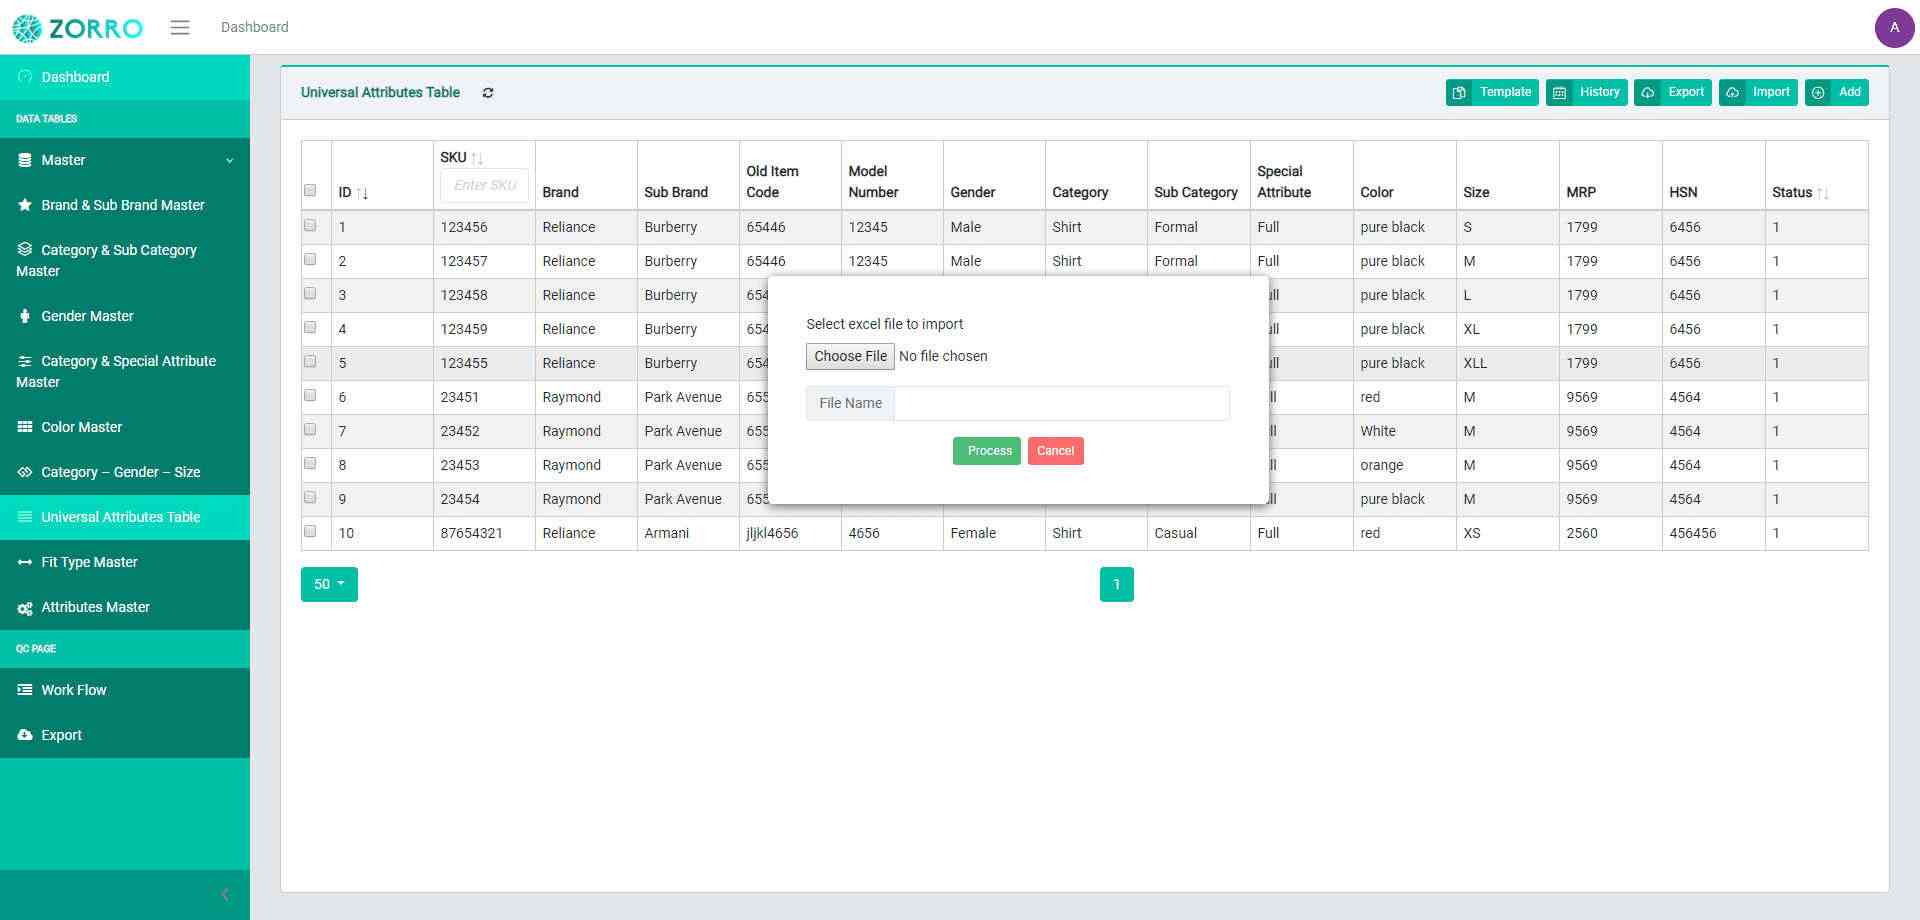Collapse the sidebar with the chevron
1920x920 pixels.
225,895
